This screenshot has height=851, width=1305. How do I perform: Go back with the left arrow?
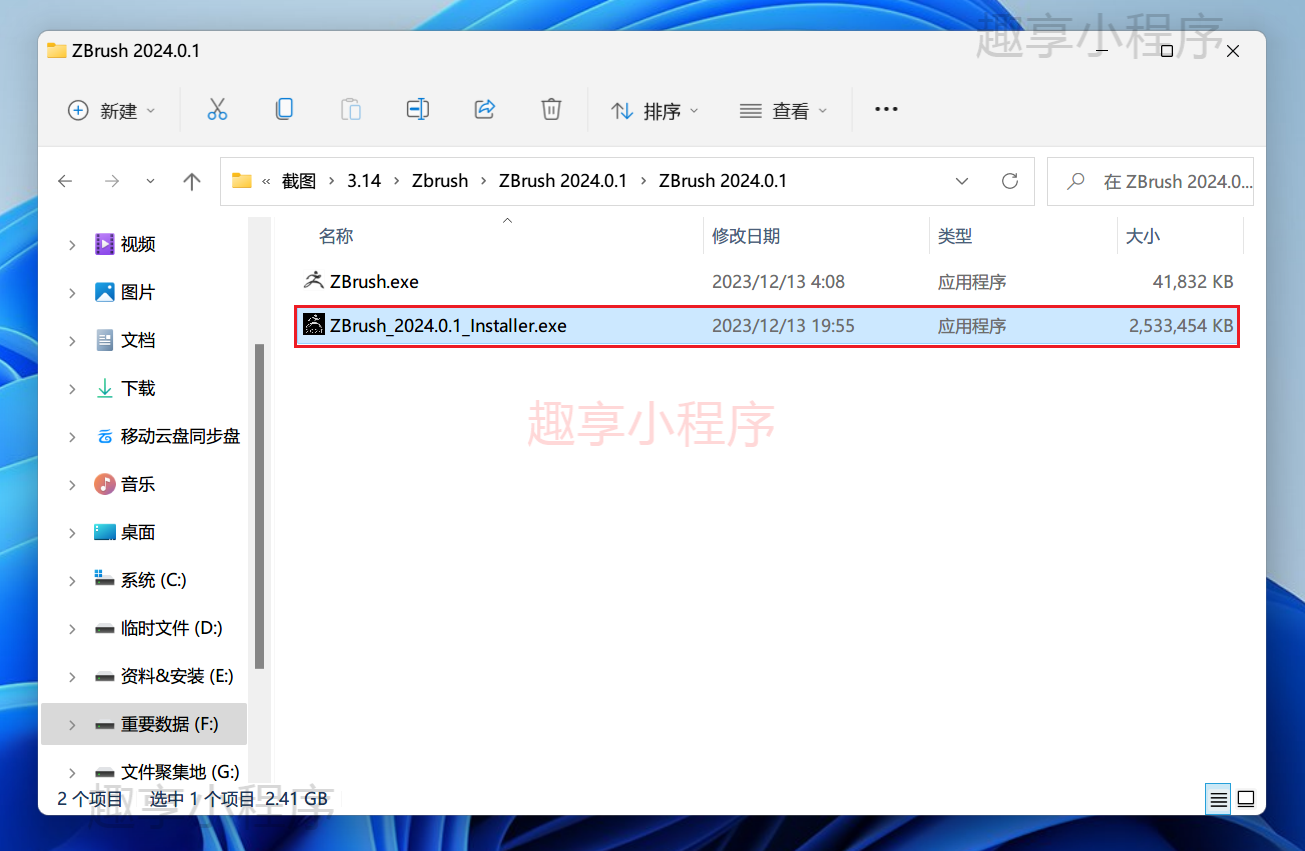click(65, 181)
